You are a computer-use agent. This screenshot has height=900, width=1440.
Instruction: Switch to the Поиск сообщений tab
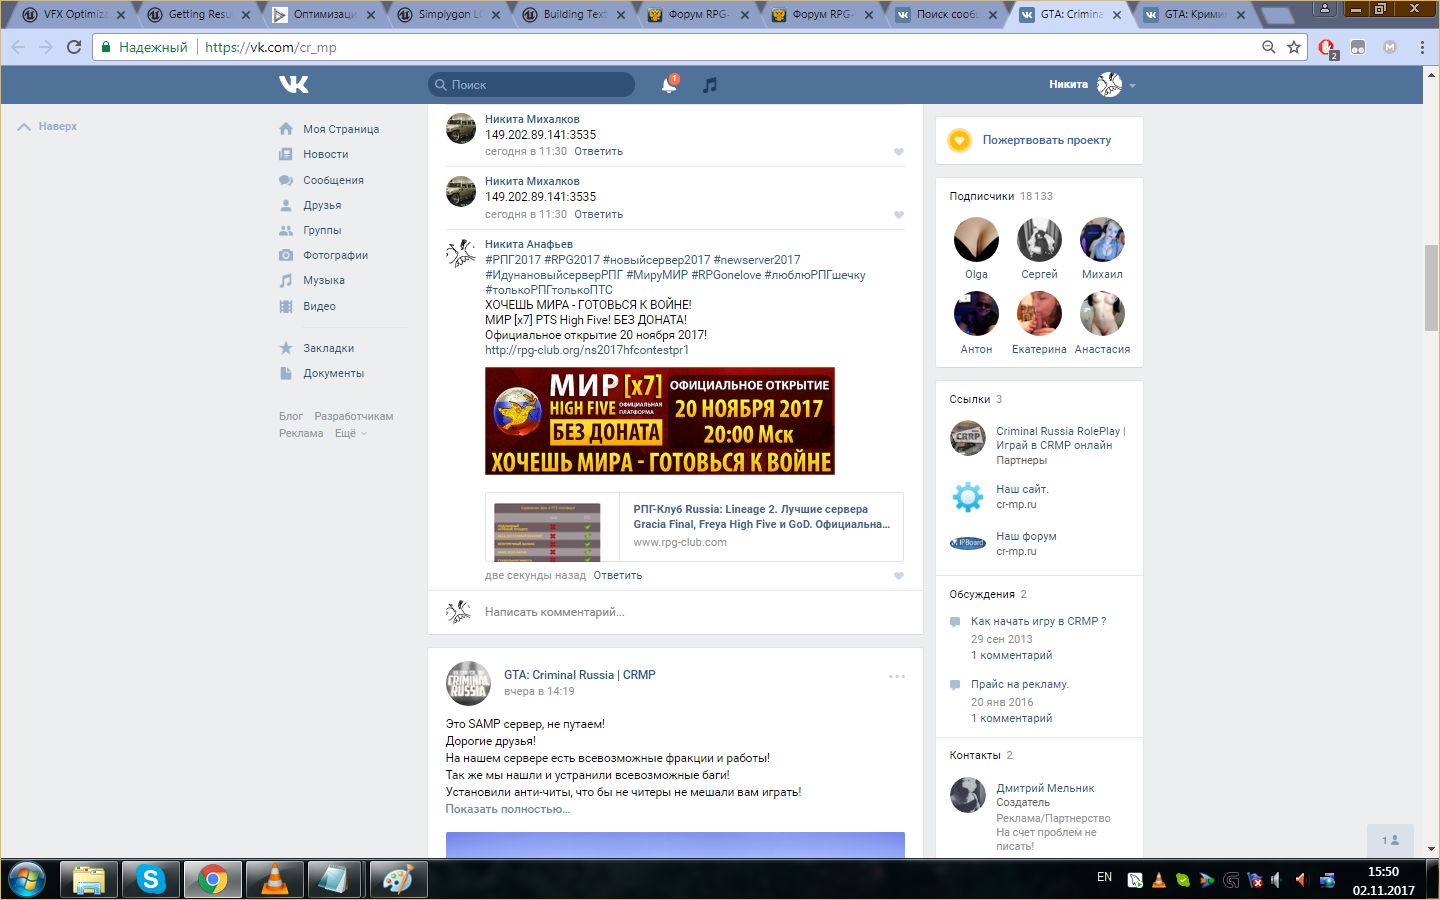click(x=948, y=15)
